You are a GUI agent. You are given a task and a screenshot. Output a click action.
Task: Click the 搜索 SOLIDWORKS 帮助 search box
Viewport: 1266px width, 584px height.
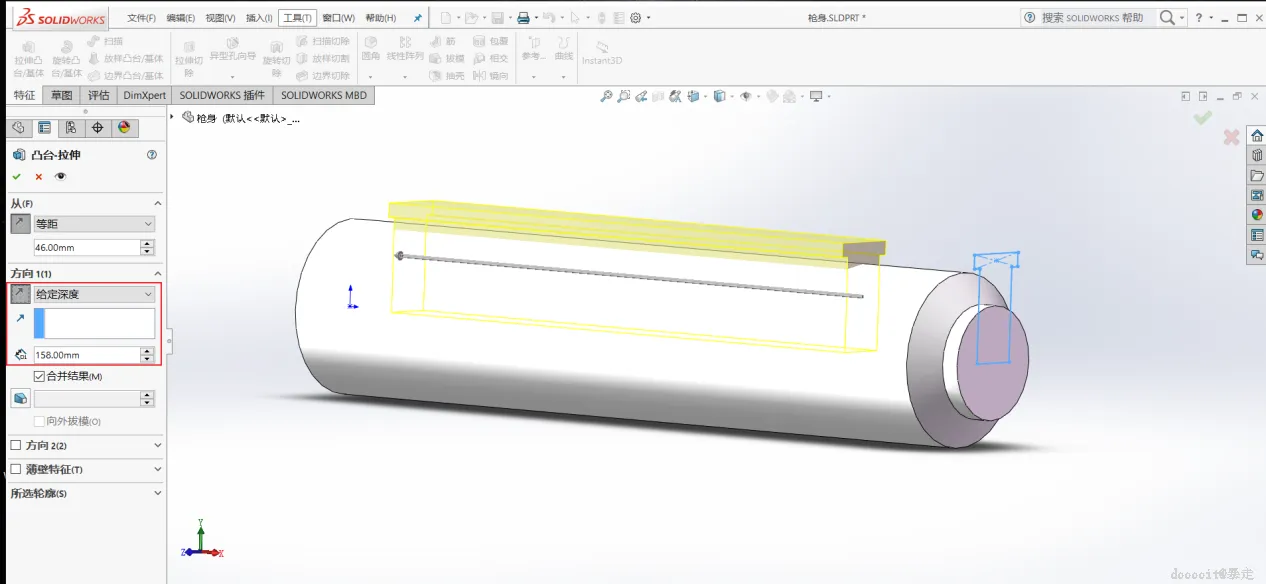pyautogui.click(x=1087, y=18)
